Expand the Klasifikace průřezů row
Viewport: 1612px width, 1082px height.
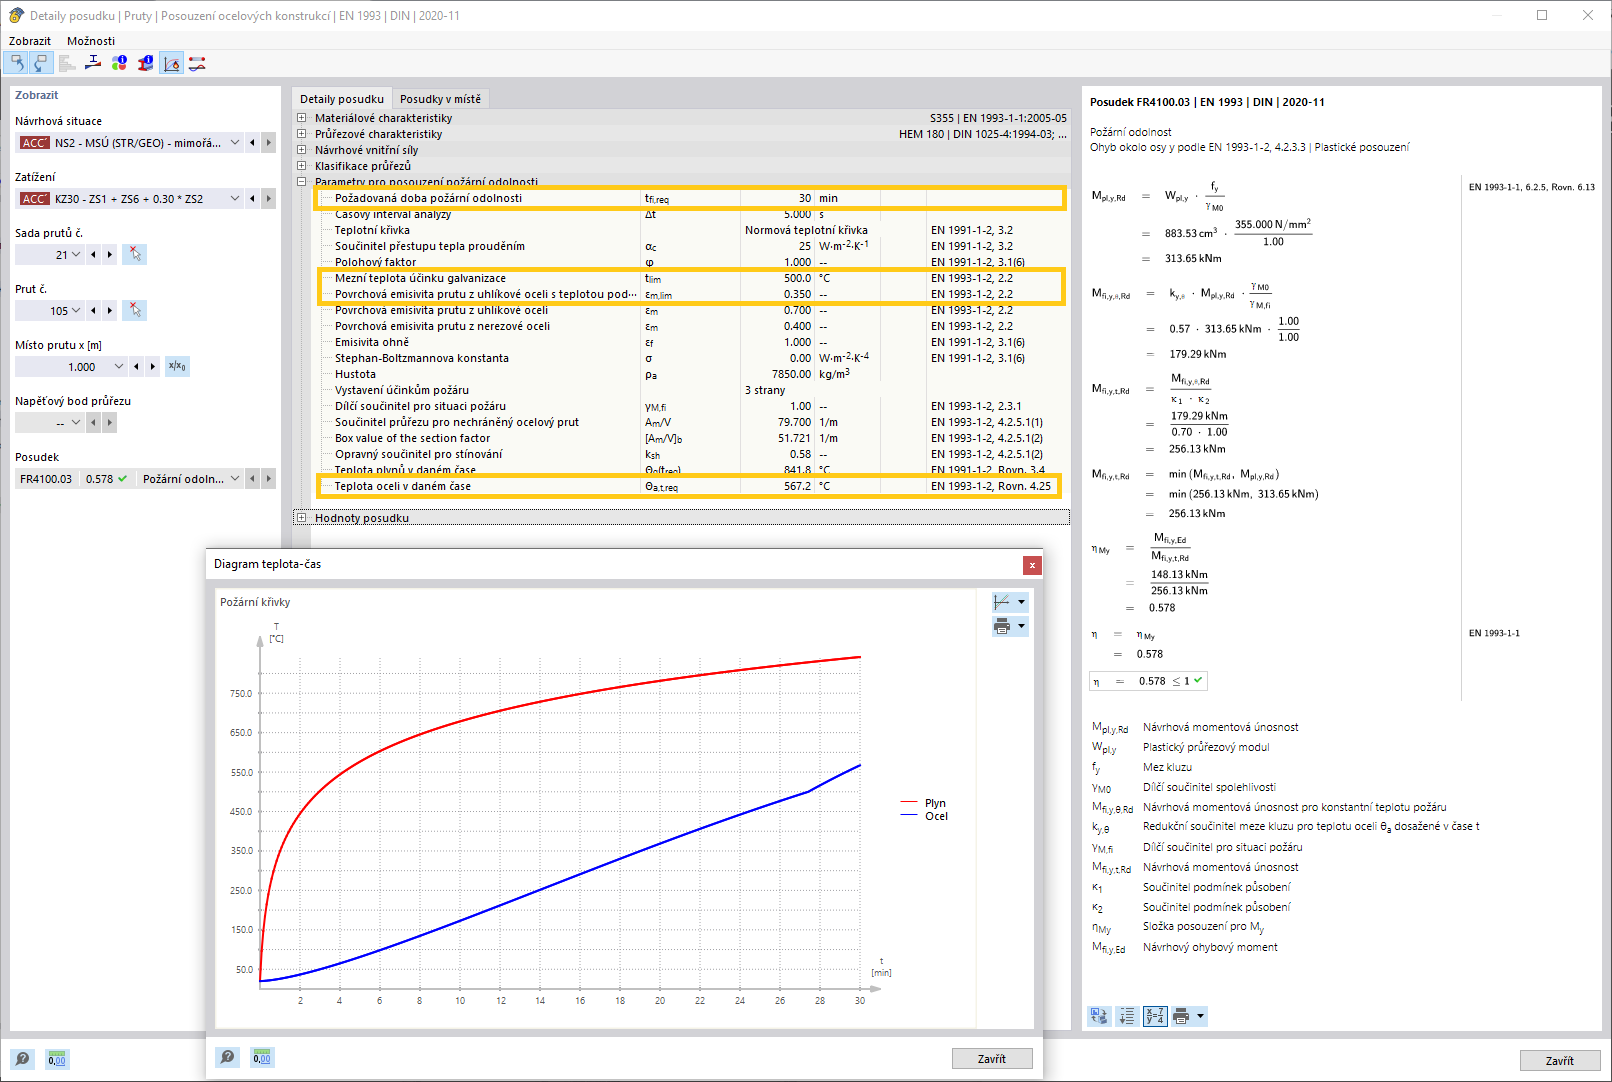point(301,166)
